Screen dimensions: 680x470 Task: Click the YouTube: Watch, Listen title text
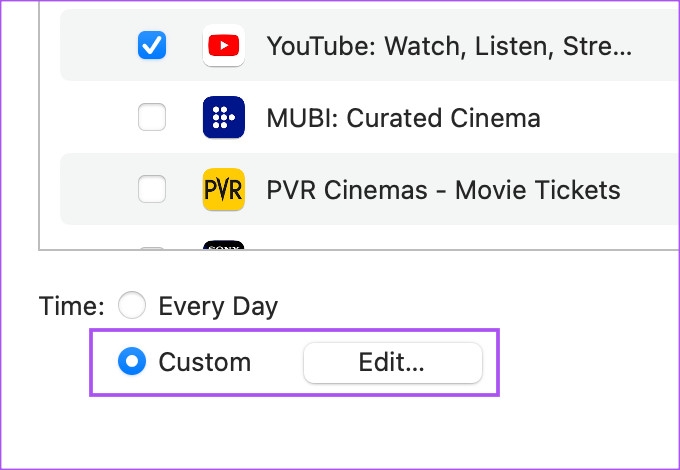click(449, 46)
